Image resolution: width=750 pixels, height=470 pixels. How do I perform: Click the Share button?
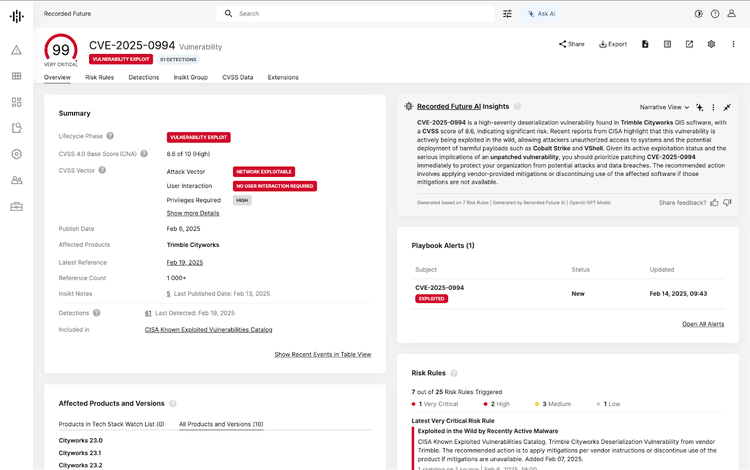[x=572, y=44]
